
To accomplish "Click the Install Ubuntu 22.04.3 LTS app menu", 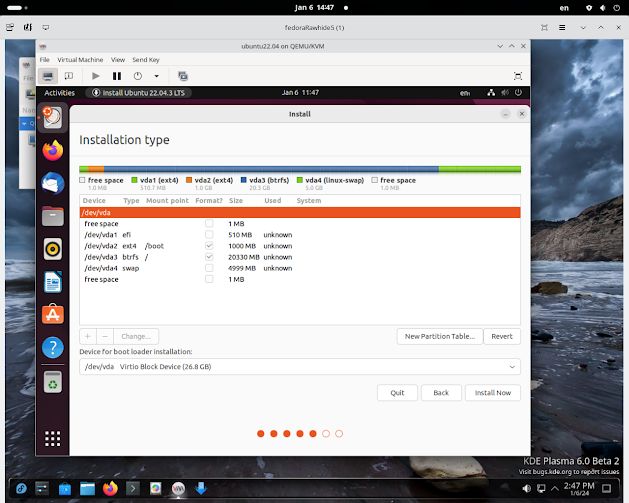I will pos(138,93).
